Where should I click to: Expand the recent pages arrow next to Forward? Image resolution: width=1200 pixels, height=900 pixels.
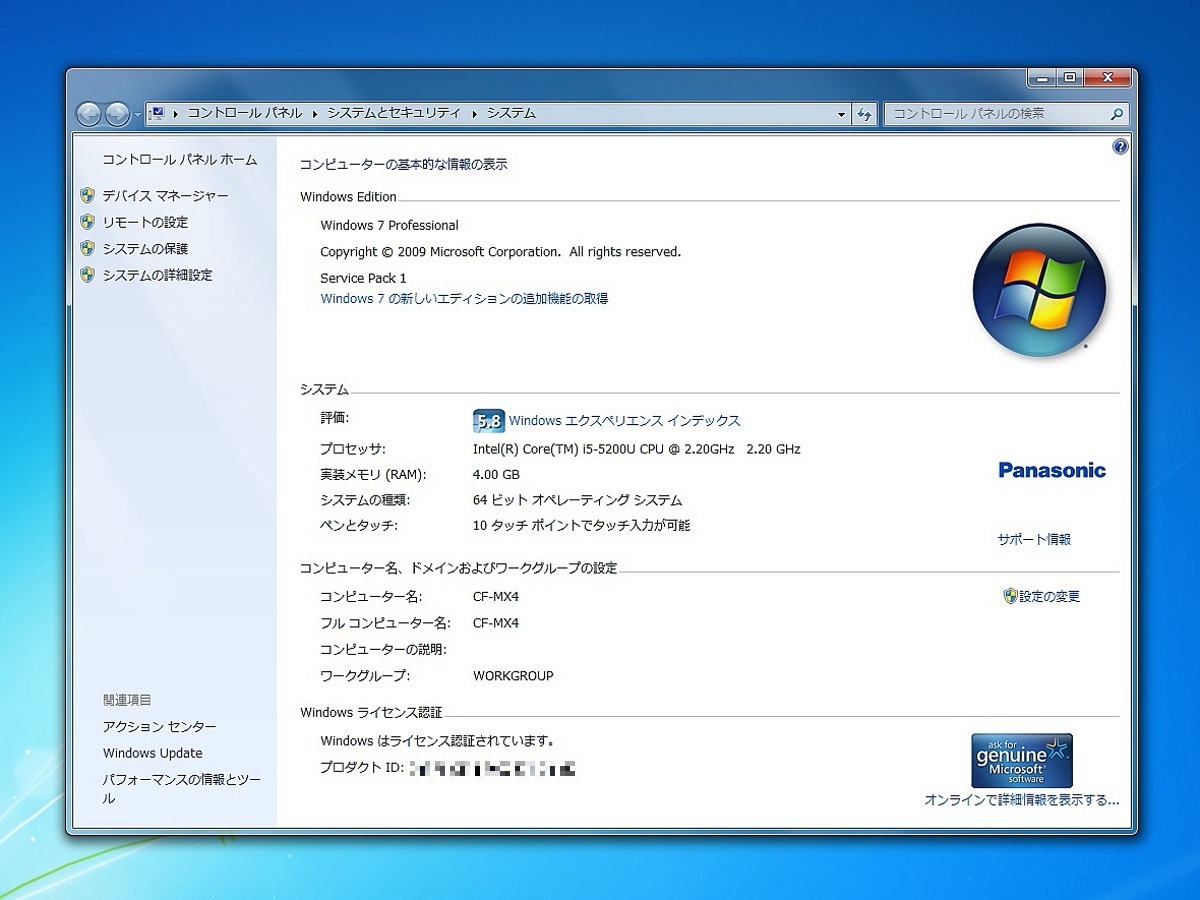[x=137, y=115]
